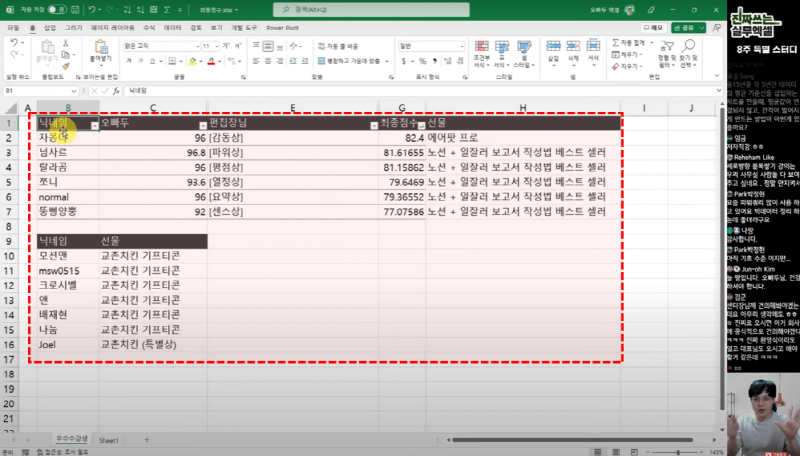Image resolution: width=800 pixels, height=456 pixels.
Task: Open filter dropdown on 닉네임 header
Action: tap(94, 125)
